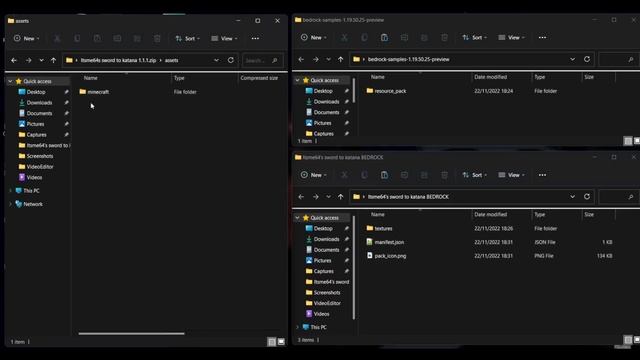Viewport: 640px width, 360px height.
Task: Switch assets window to details view
Action: point(272,342)
